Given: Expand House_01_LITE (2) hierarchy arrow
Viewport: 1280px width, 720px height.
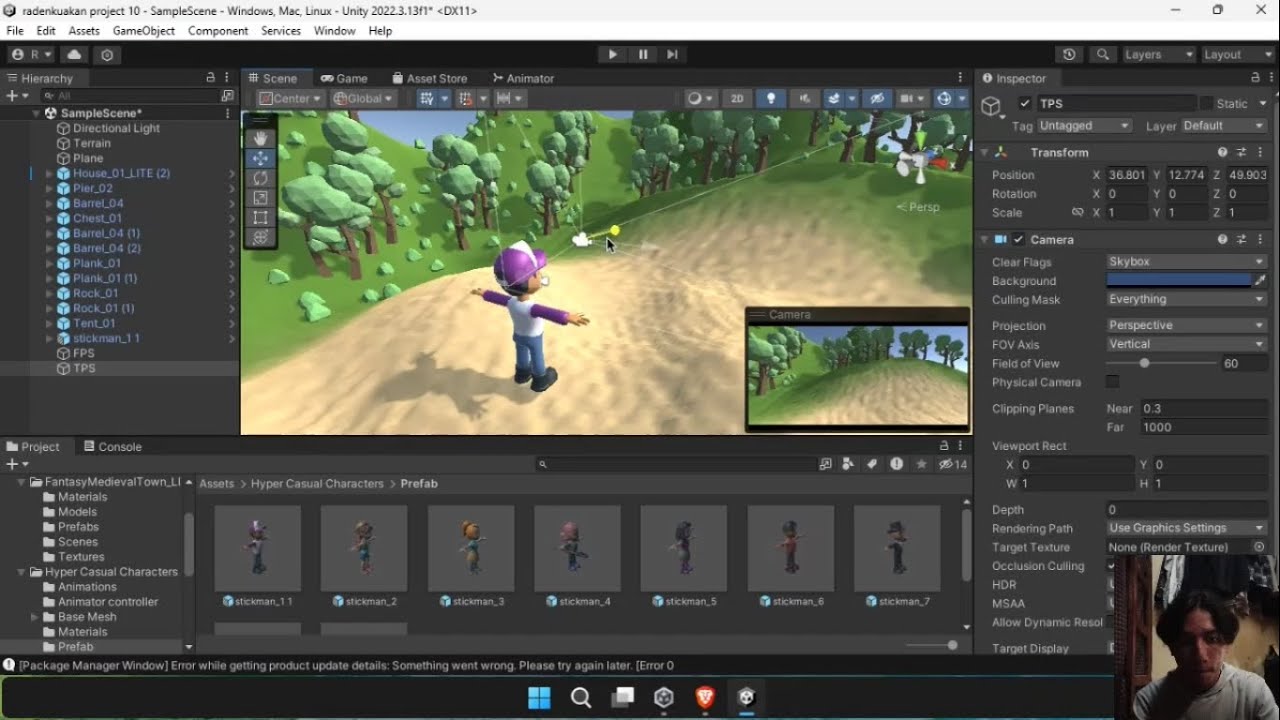Looking at the screenshot, I should click(49, 173).
